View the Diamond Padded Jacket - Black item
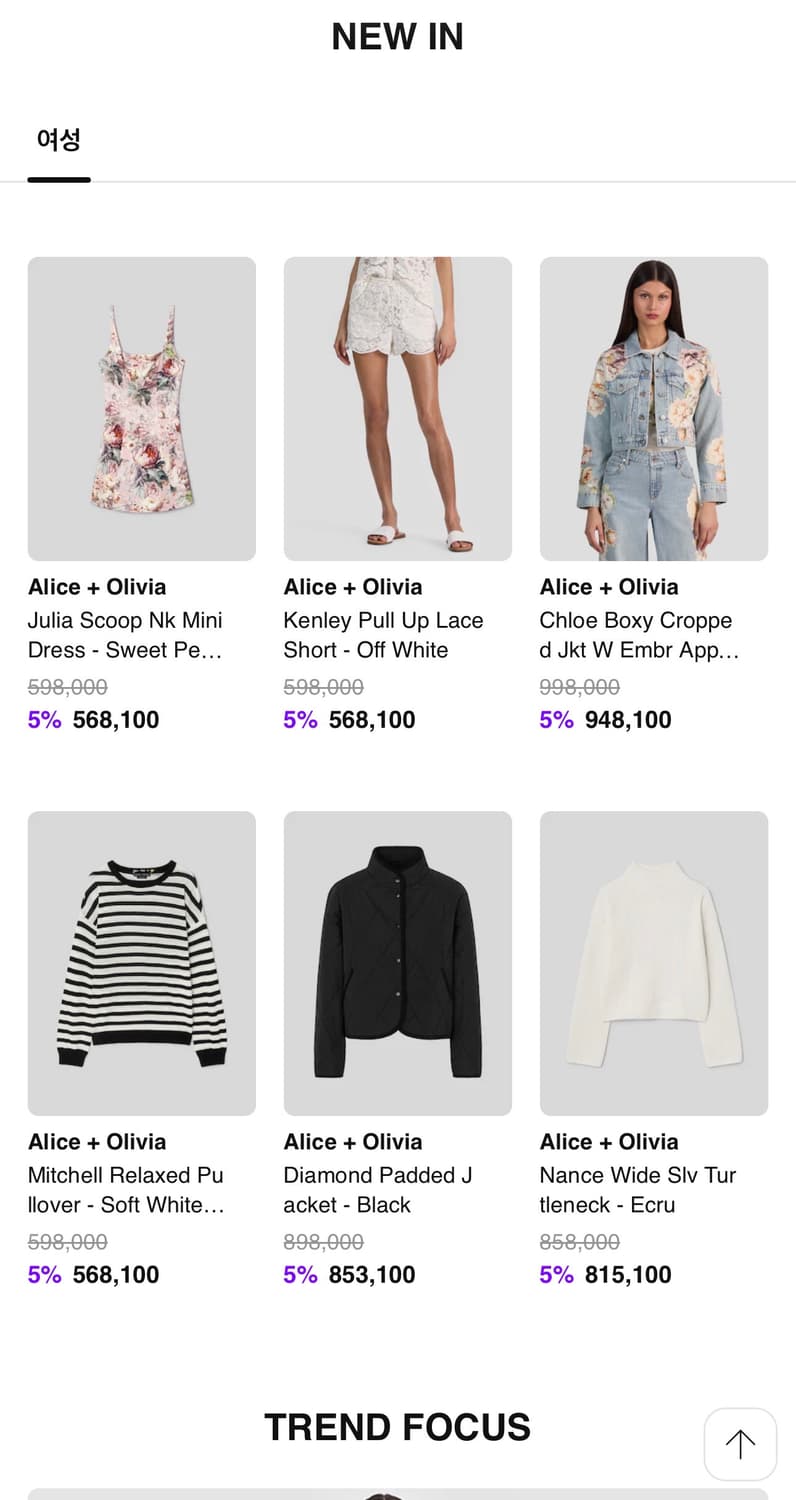This screenshot has width=796, height=1500. [x=378, y=1190]
